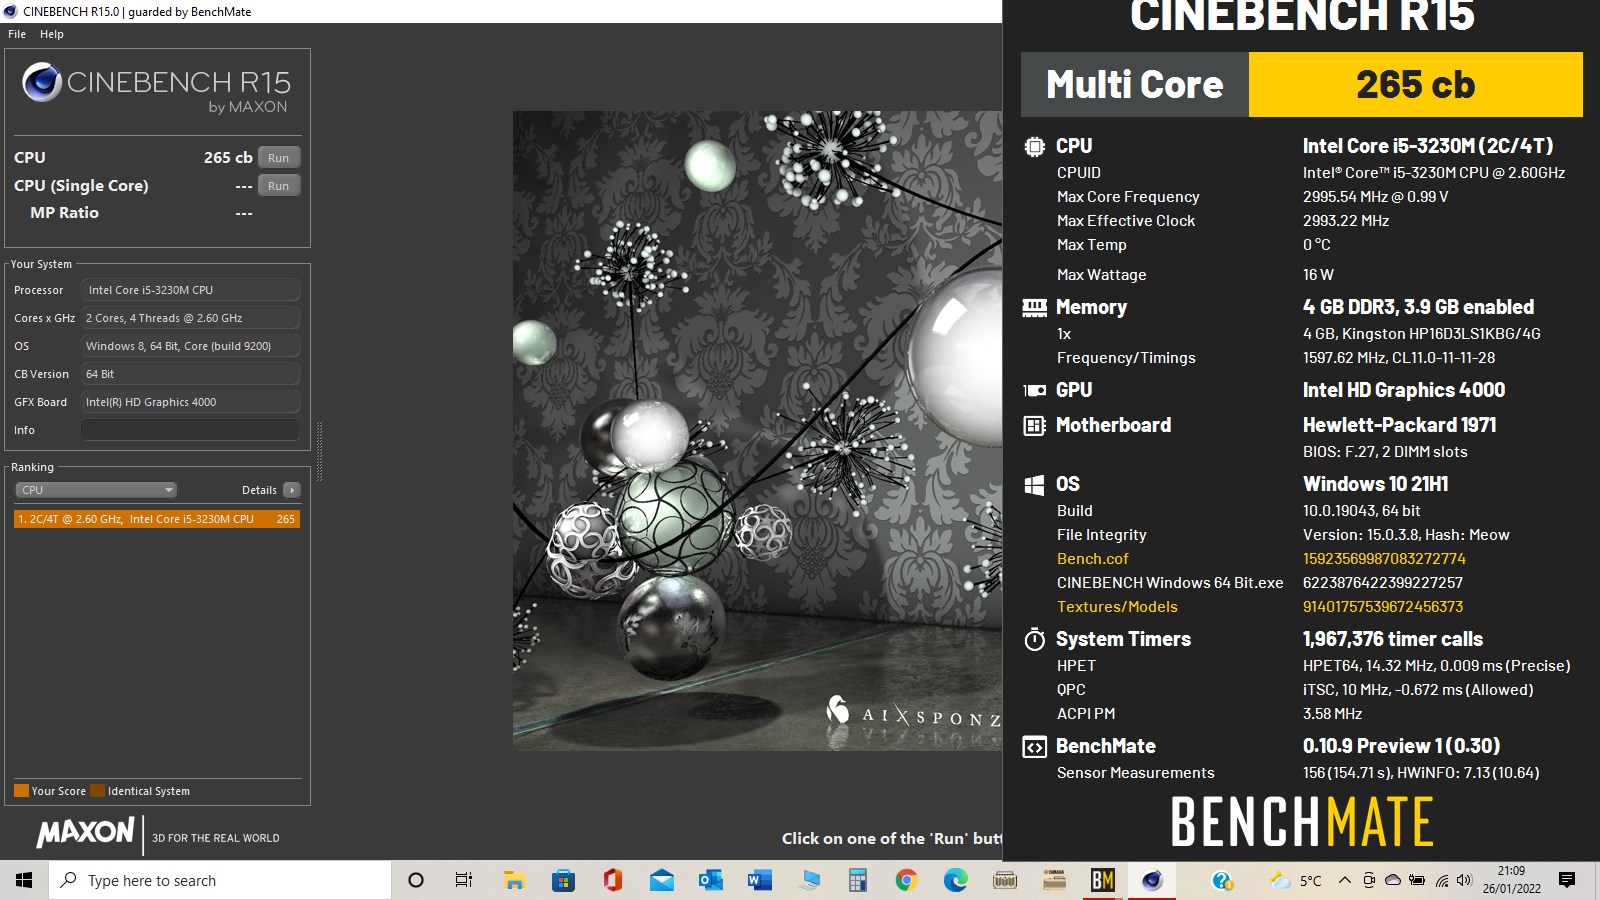Click the System Timers stopwatch icon
Image resolution: width=1600 pixels, height=900 pixels.
pos(1034,639)
